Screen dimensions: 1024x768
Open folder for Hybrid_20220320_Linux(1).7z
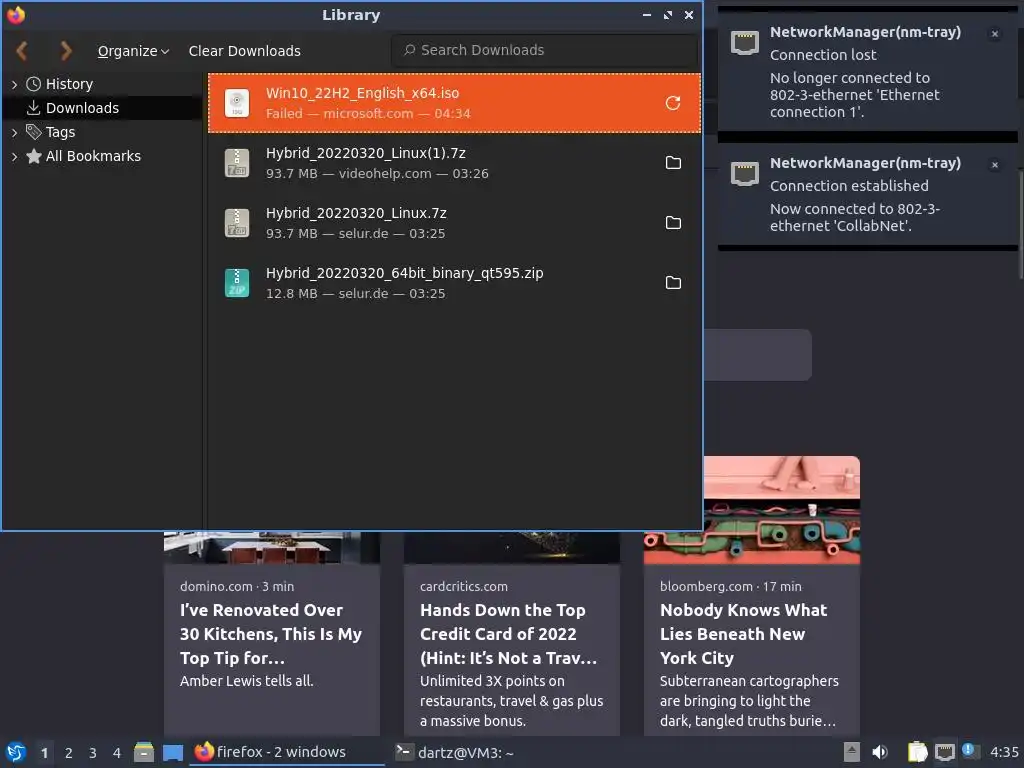(x=673, y=163)
